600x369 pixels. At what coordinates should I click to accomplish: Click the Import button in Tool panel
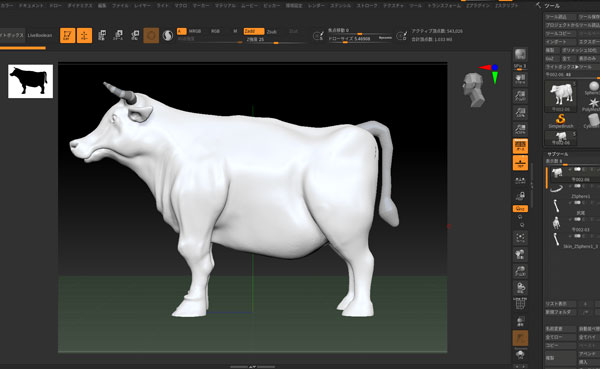(560, 42)
